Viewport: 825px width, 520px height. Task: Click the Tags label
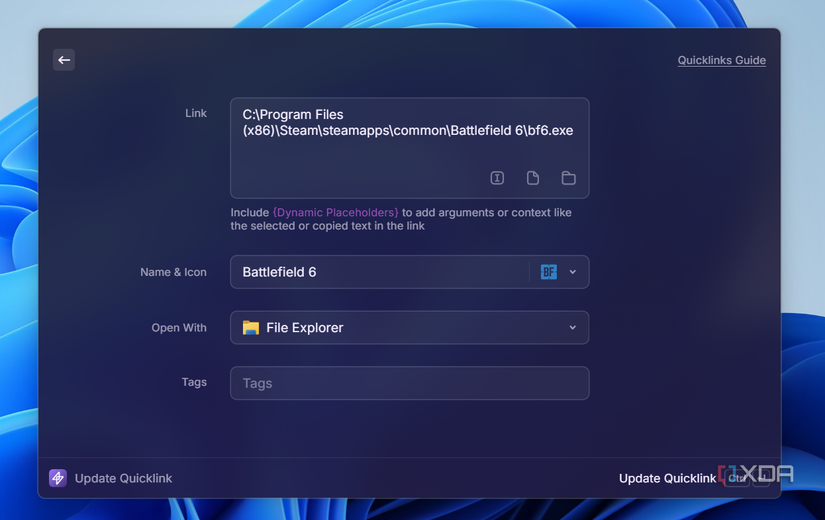coord(194,382)
